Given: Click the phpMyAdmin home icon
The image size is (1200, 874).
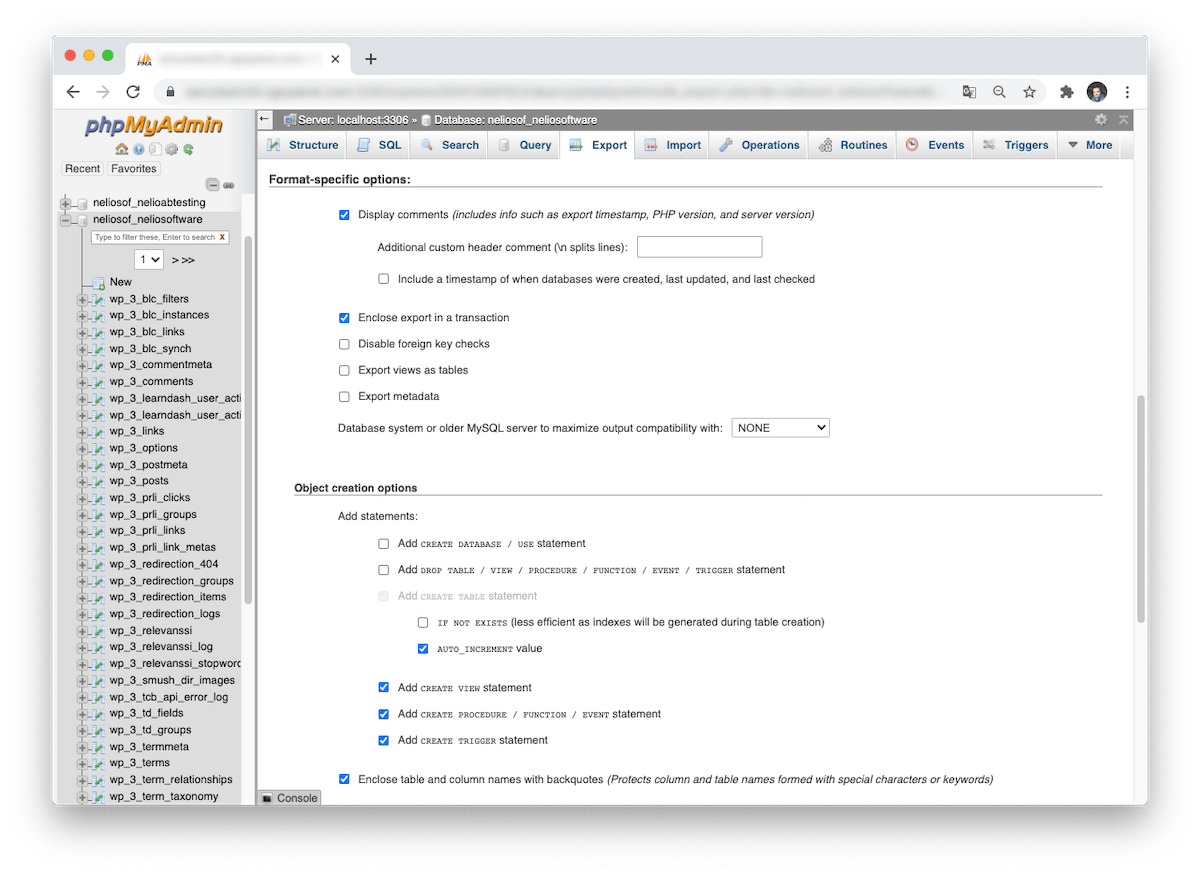Looking at the screenshot, I should tap(122, 150).
